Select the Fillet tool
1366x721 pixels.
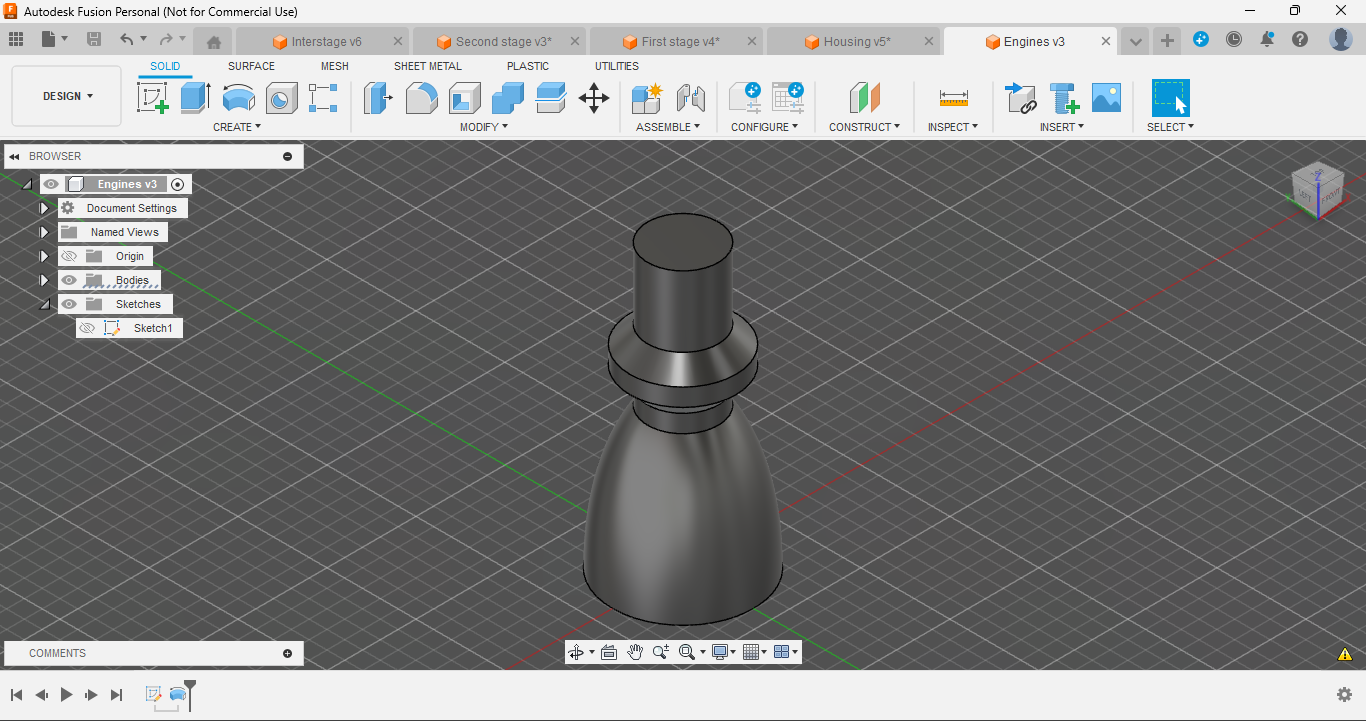[421, 98]
